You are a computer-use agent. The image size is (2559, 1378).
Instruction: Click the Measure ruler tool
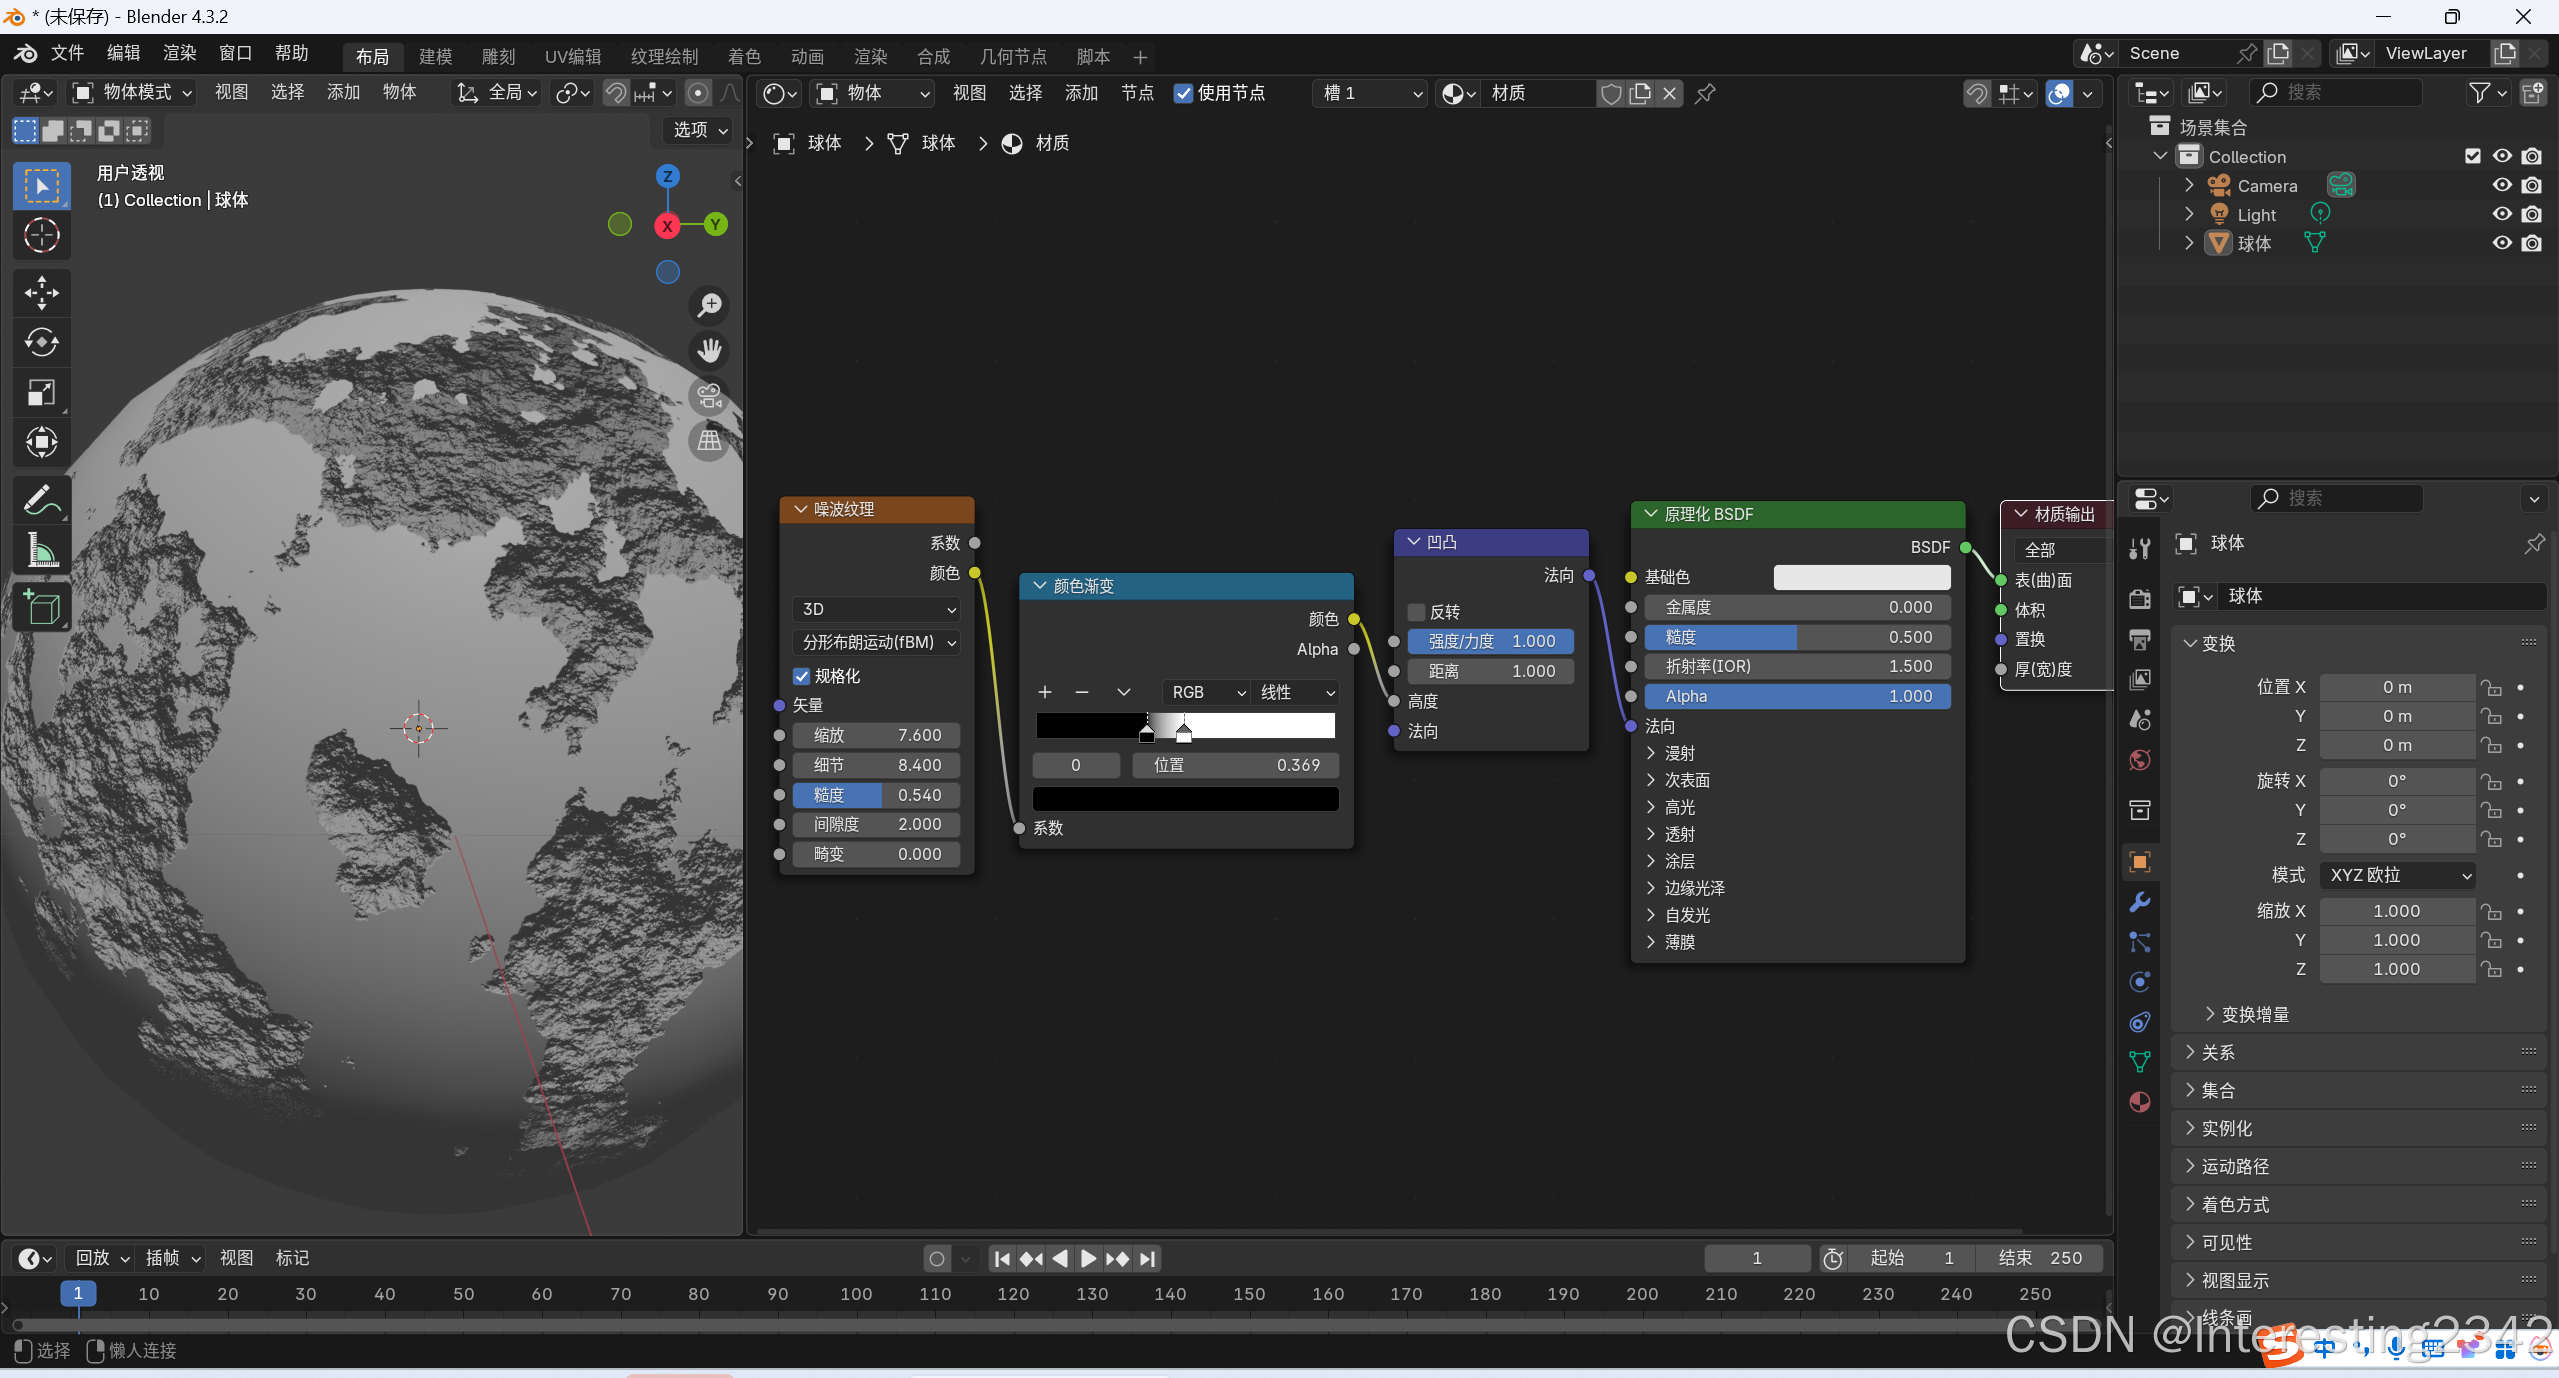[x=41, y=549]
